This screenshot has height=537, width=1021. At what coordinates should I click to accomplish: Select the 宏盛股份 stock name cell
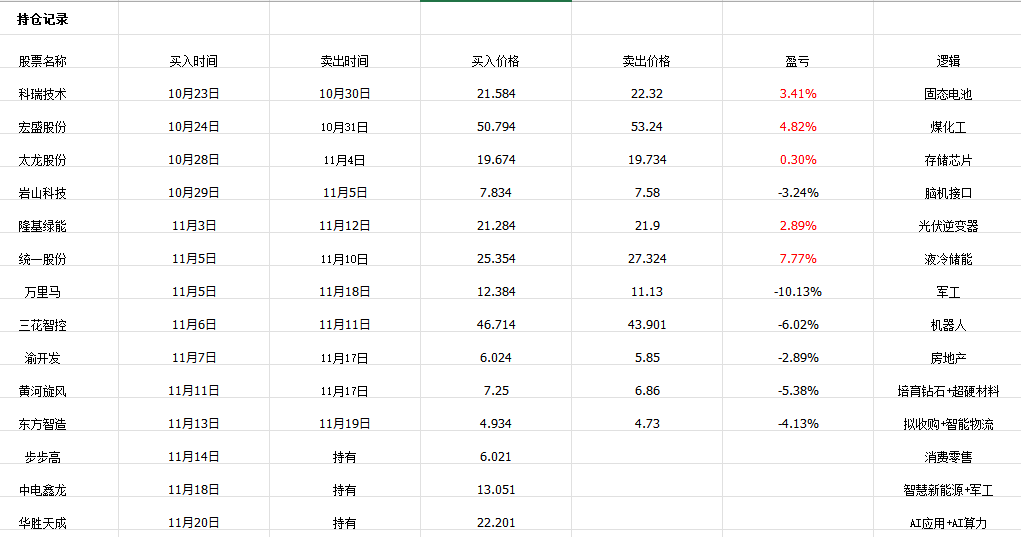(42, 127)
